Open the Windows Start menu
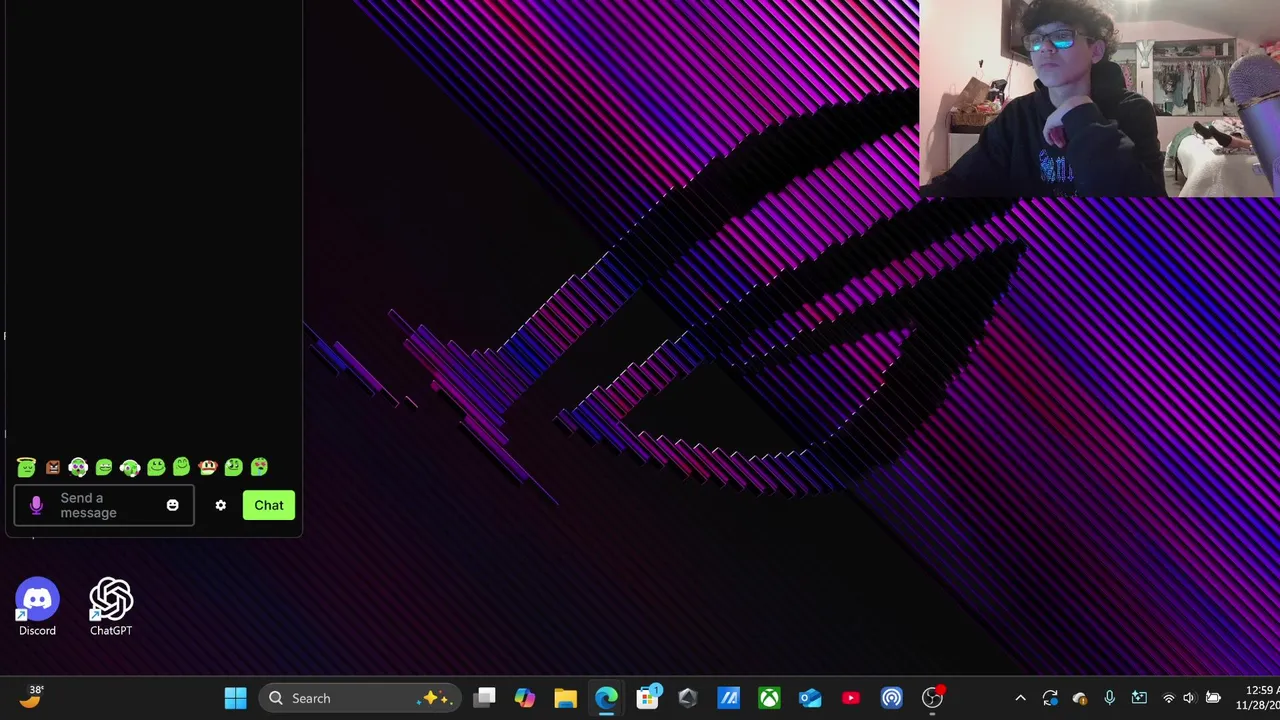Viewport: 1280px width, 720px height. pyautogui.click(x=236, y=698)
